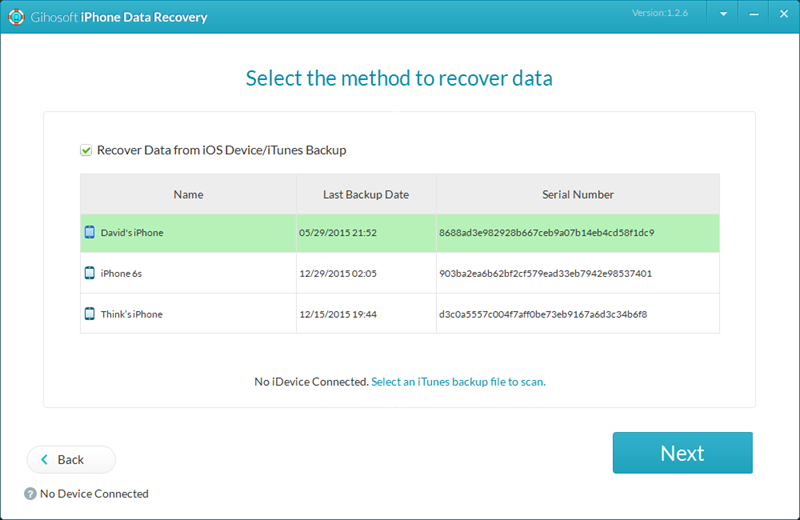Proceed with the Next button
Screen dimensions: 800x520
click(x=683, y=453)
